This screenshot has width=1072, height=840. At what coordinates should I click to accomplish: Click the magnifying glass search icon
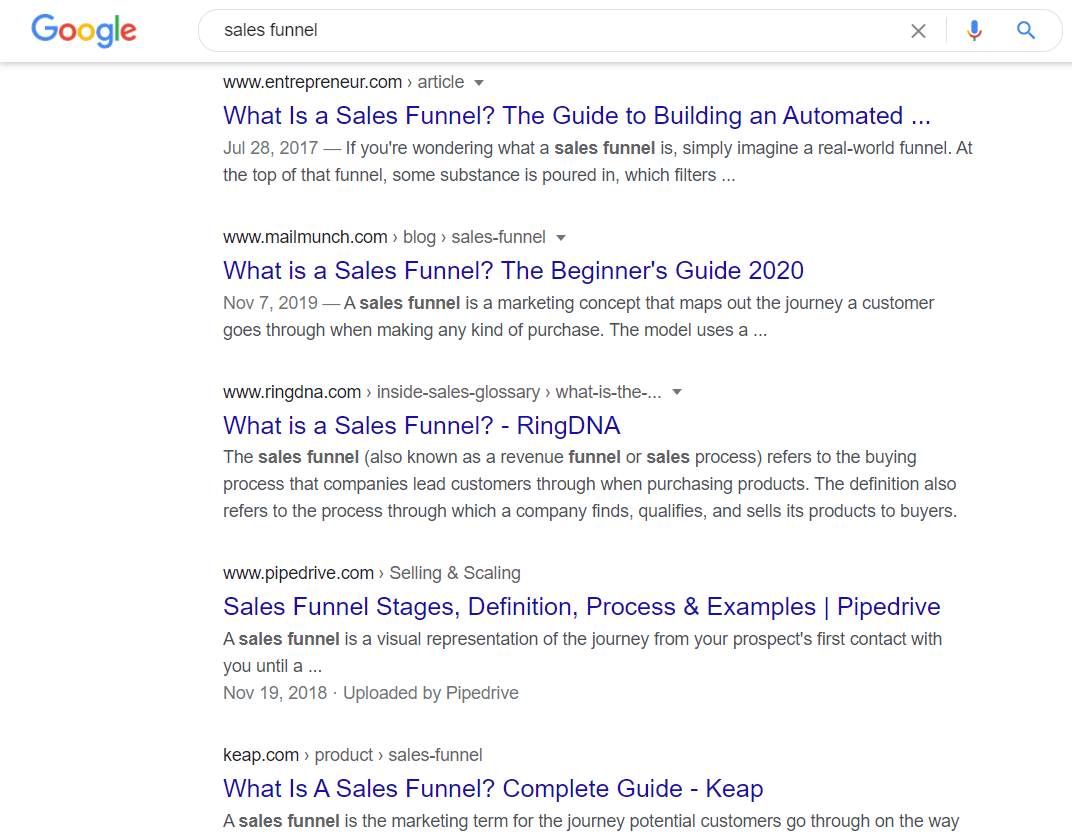[1026, 30]
